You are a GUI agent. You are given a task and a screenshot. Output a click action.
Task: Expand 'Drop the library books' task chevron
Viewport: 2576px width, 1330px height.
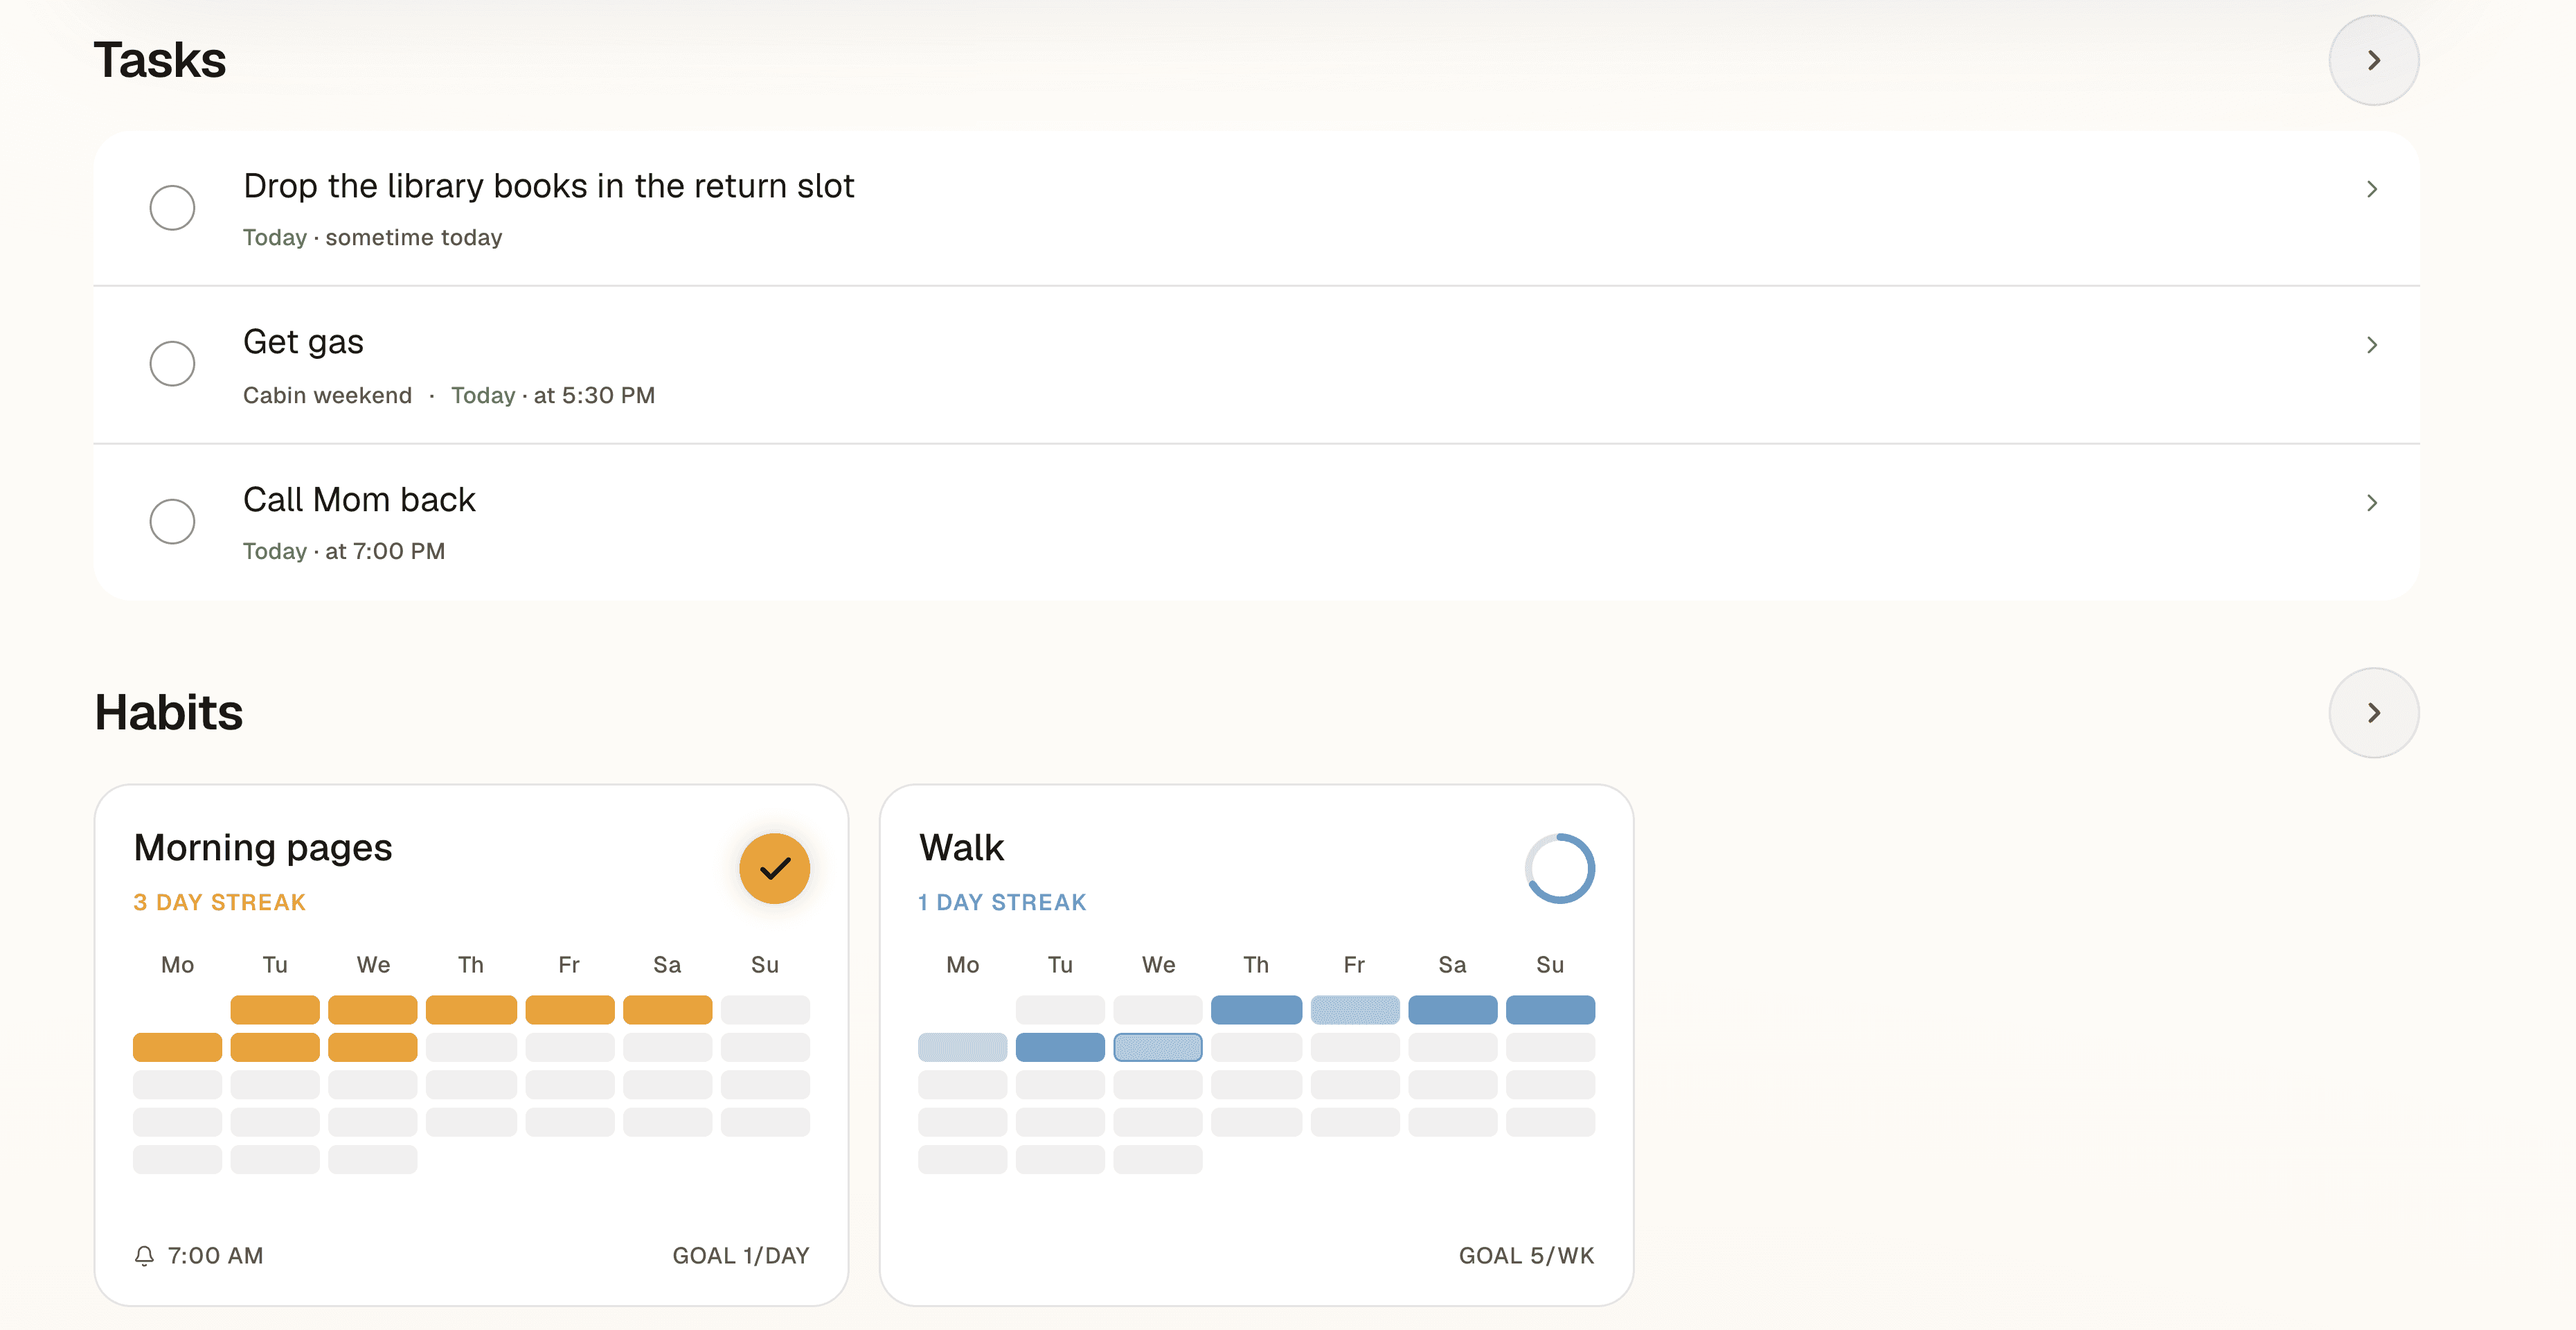click(2371, 189)
